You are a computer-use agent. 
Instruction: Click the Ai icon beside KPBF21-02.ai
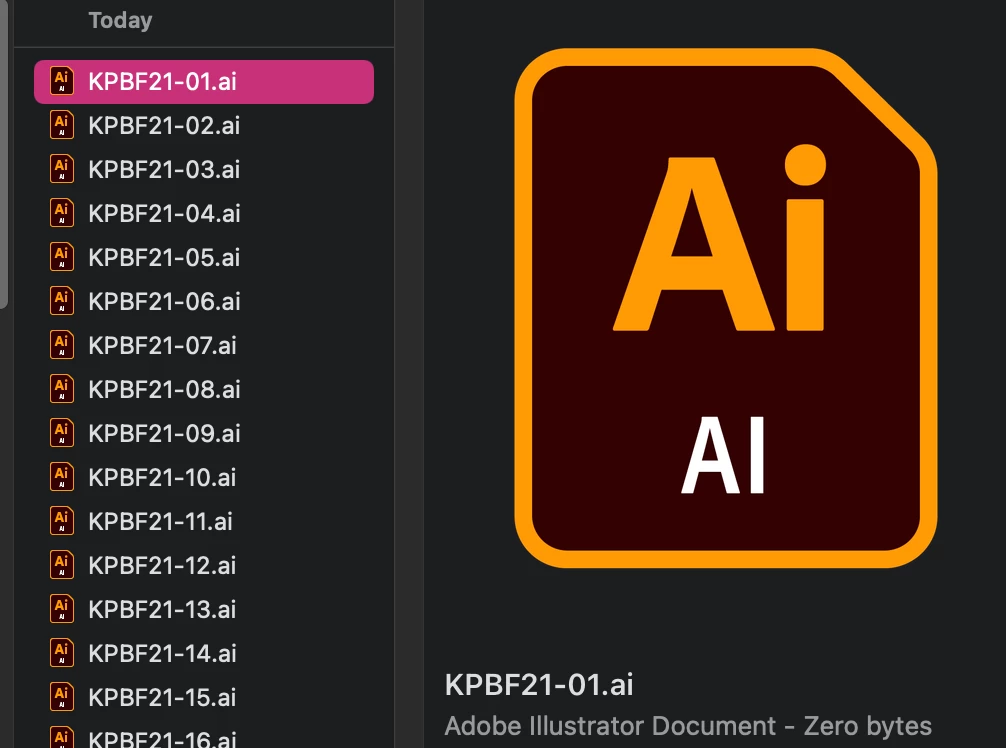[x=62, y=125]
